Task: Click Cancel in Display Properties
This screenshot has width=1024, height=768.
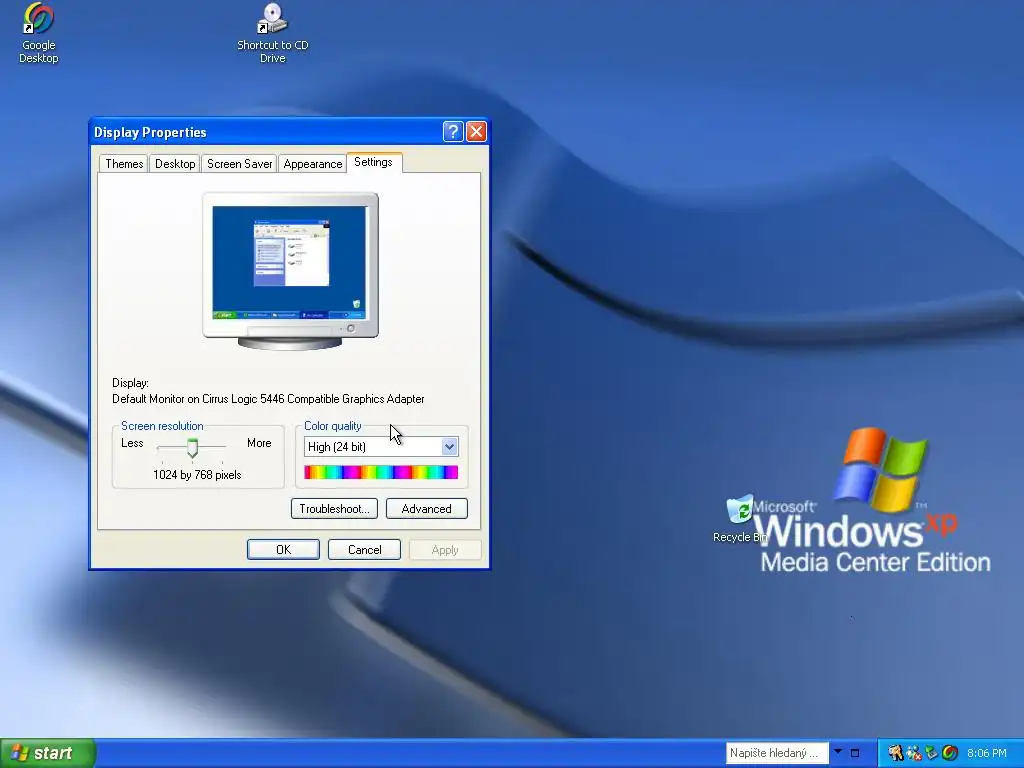Action: [364, 550]
